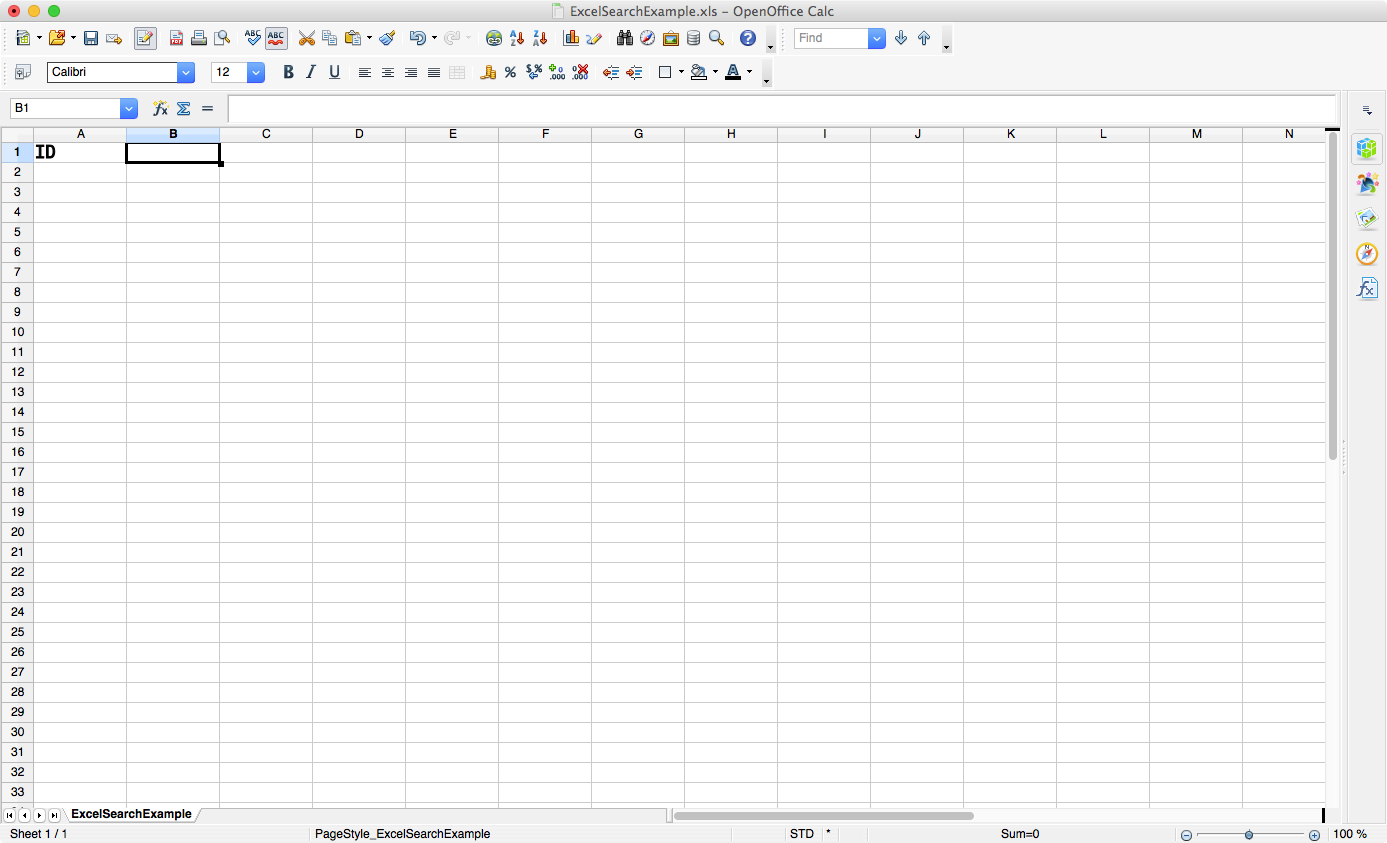
Task: Click the Print file directly icon
Action: pos(199,38)
